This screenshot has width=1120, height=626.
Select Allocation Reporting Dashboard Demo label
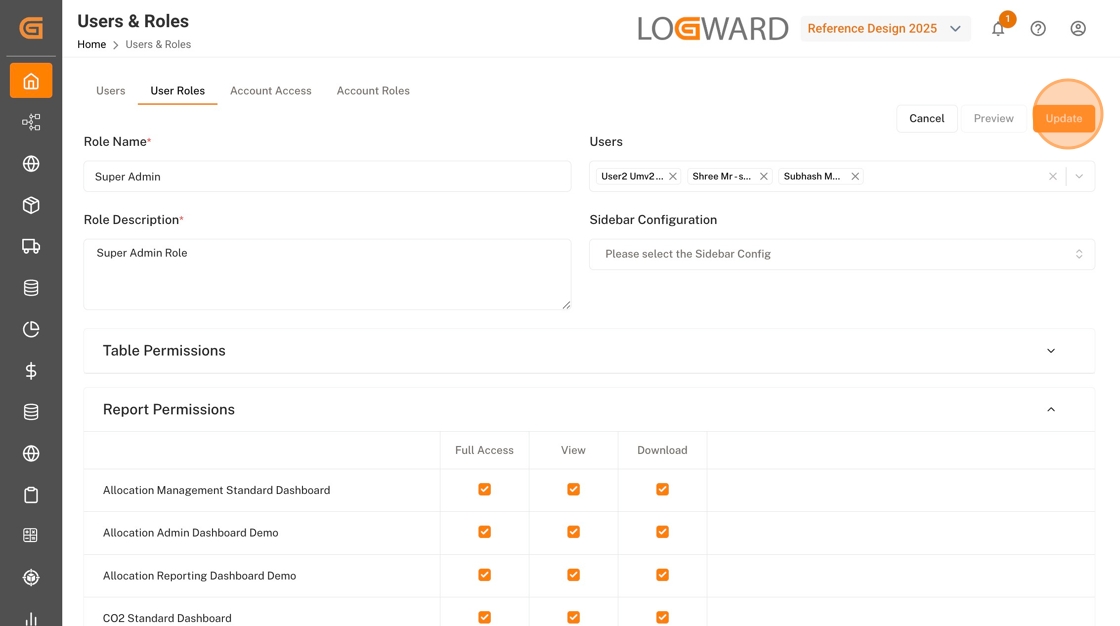199,576
